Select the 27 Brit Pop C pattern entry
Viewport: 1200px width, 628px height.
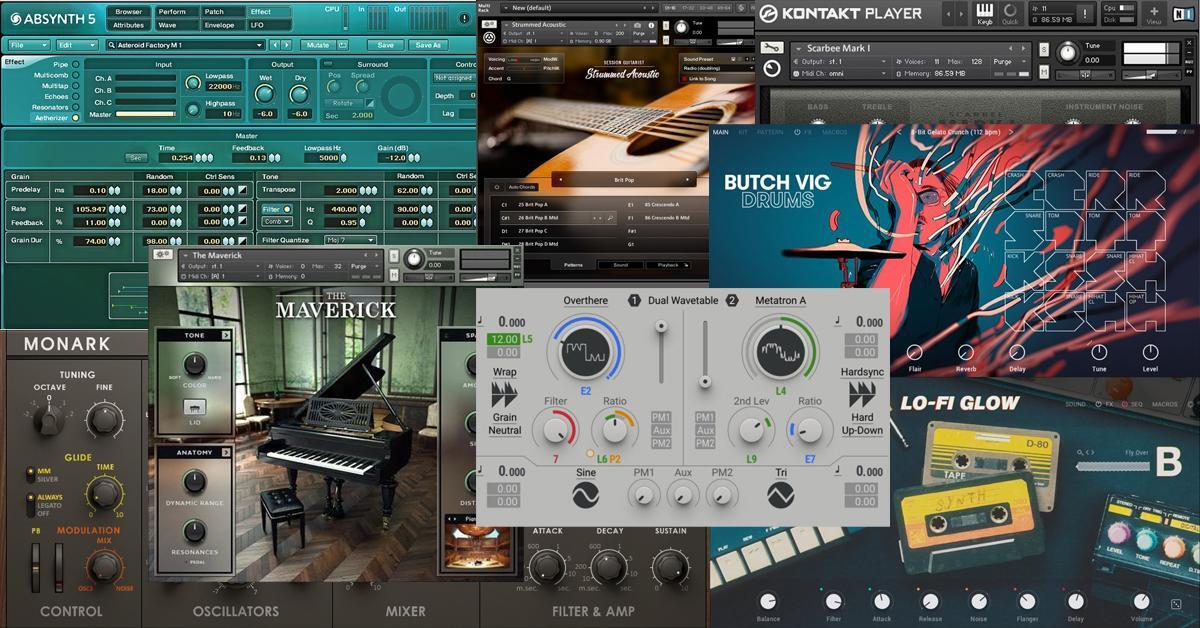pyautogui.click(x=534, y=230)
